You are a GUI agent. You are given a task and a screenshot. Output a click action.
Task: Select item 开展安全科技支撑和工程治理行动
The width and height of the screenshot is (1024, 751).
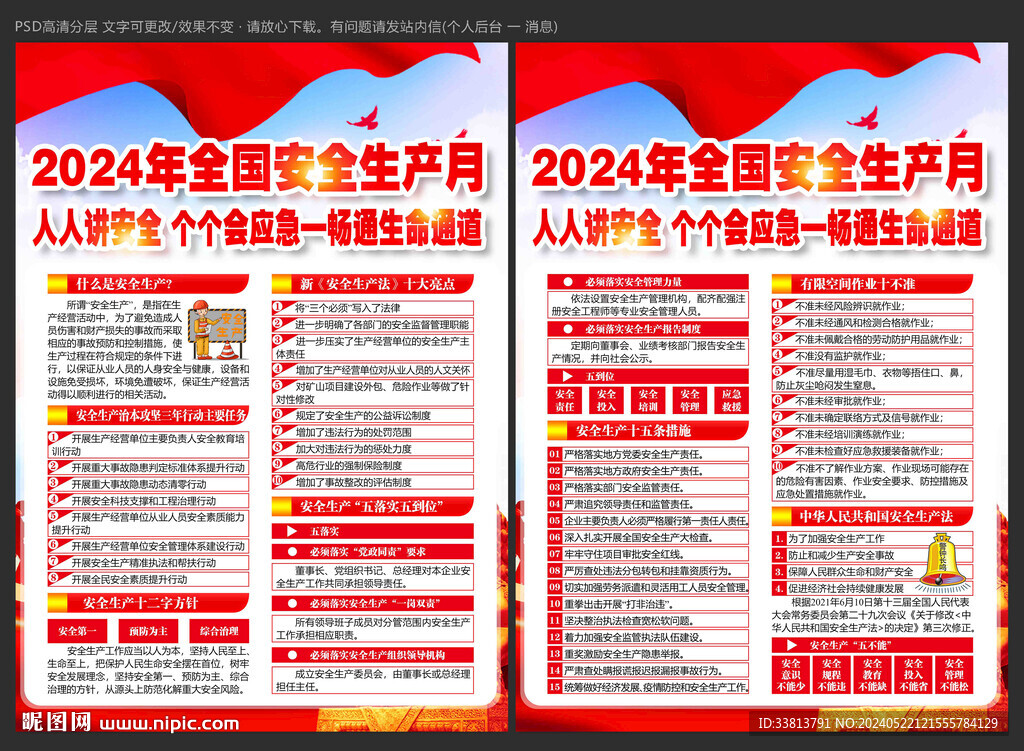tap(148, 501)
